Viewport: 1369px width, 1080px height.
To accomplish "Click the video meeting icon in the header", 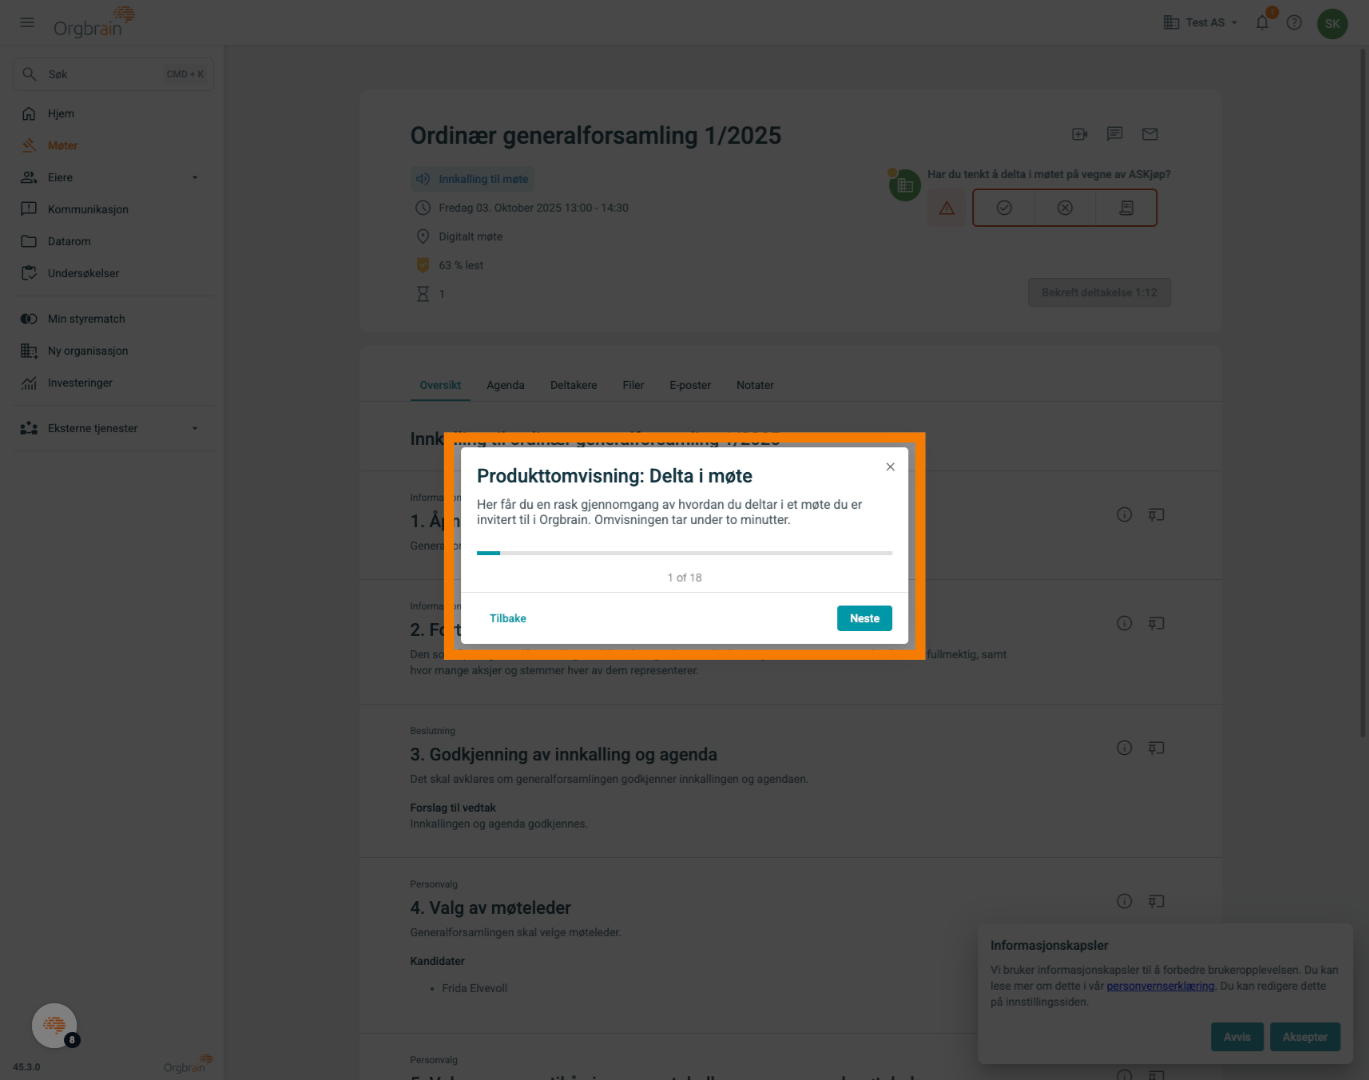I will click(1079, 134).
